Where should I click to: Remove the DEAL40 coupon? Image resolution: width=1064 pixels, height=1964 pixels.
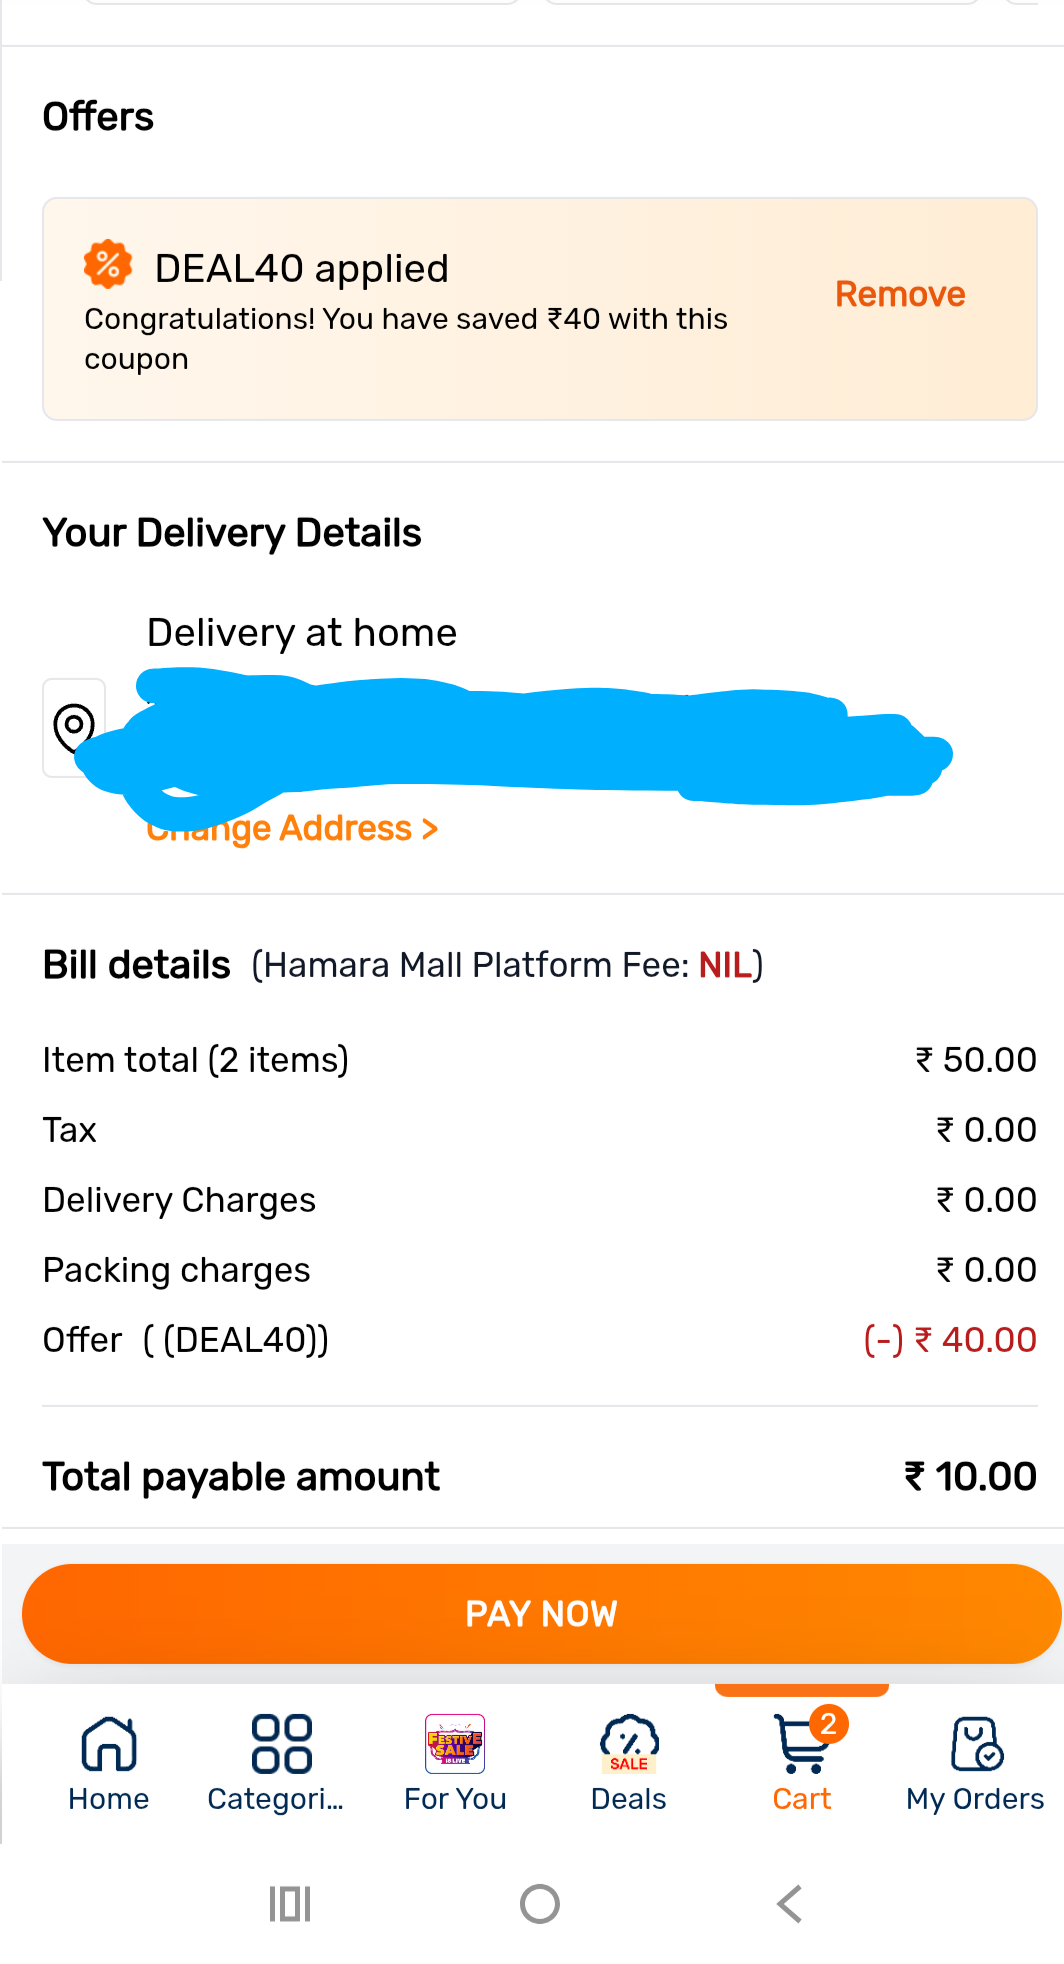(900, 295)
